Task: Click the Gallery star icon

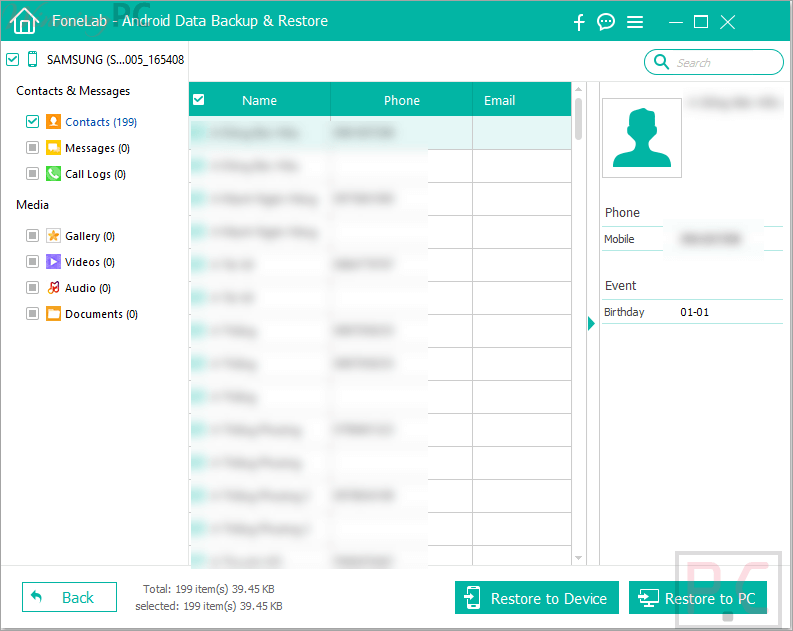Action: [x=53, y=236]
